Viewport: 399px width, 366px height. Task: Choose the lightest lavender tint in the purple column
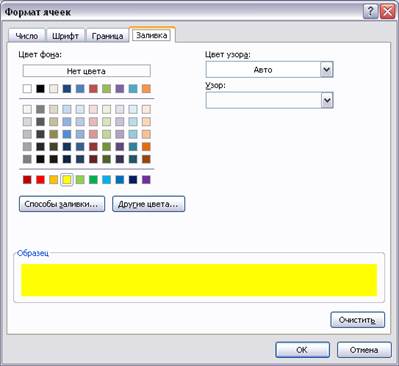pos(120,109)
